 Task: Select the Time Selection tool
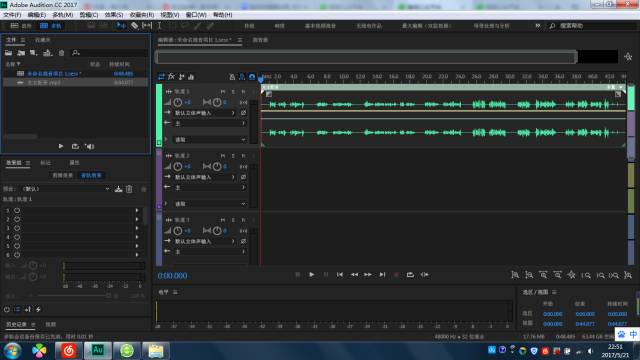160,26
